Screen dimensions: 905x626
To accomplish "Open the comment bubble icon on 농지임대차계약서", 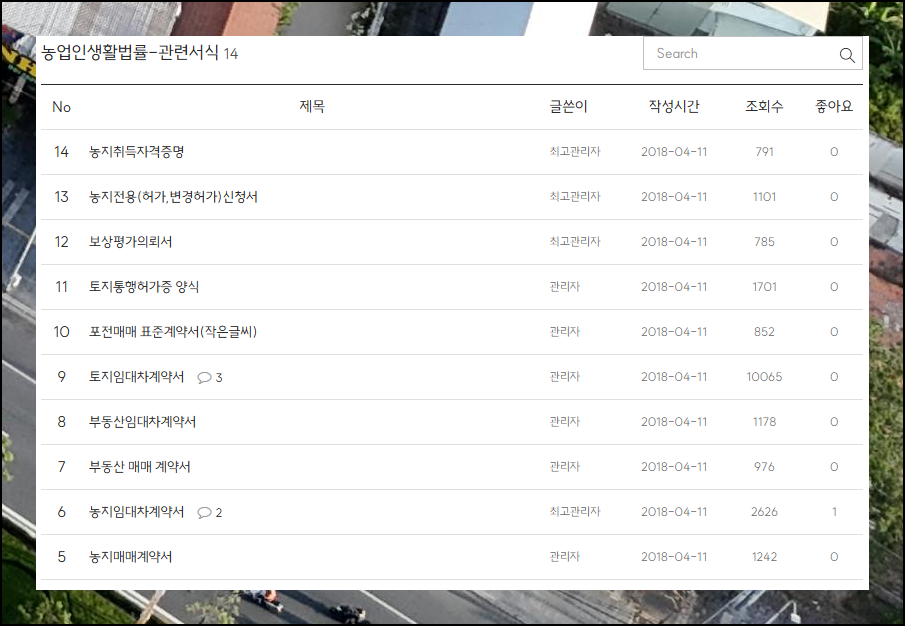I will click(x=204, y=512).
